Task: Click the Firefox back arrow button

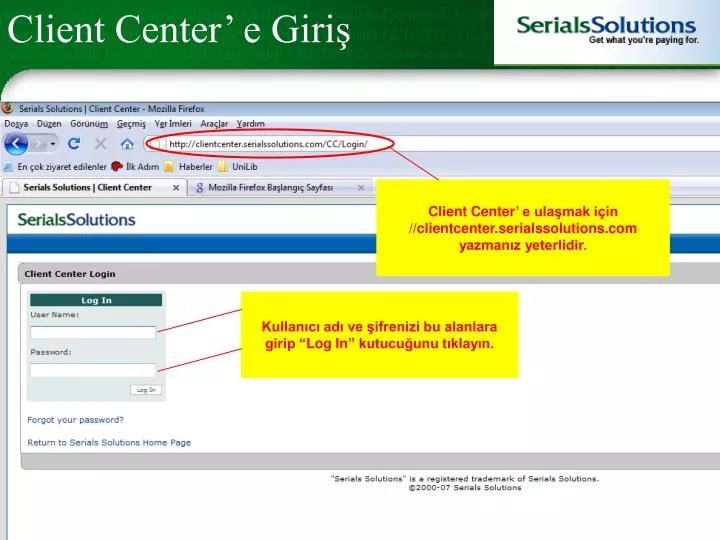Action: (16, 144)
